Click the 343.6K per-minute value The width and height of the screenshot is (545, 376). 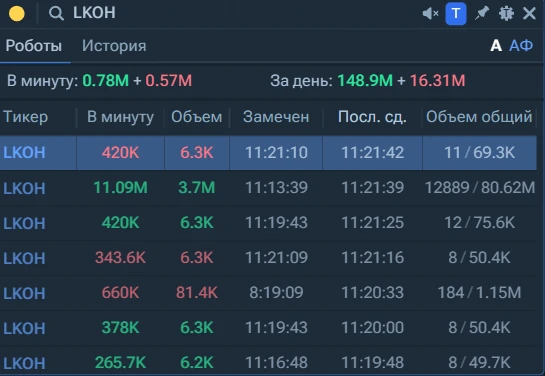point(120,258)
